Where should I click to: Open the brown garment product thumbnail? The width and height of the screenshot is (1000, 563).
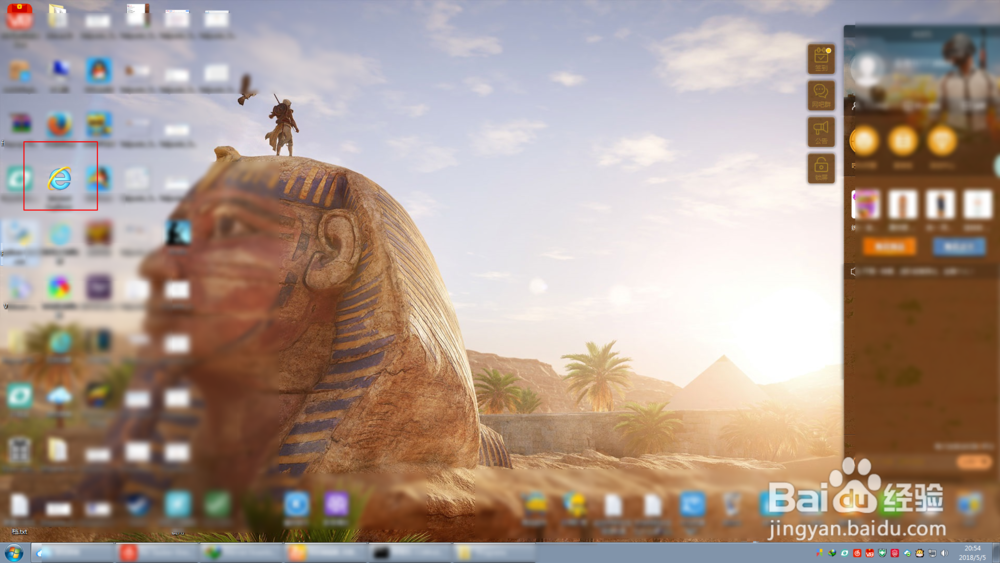[902, 205]
